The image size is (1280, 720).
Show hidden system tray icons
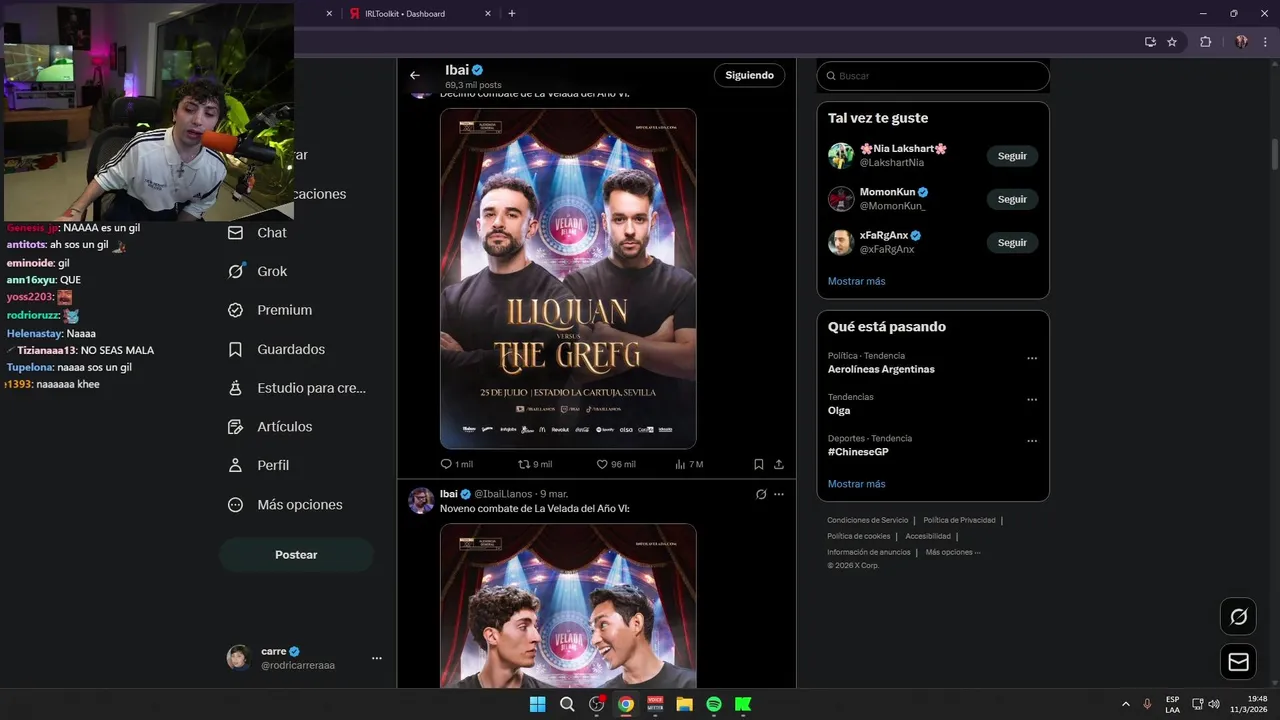click(x=1125, y=704)
